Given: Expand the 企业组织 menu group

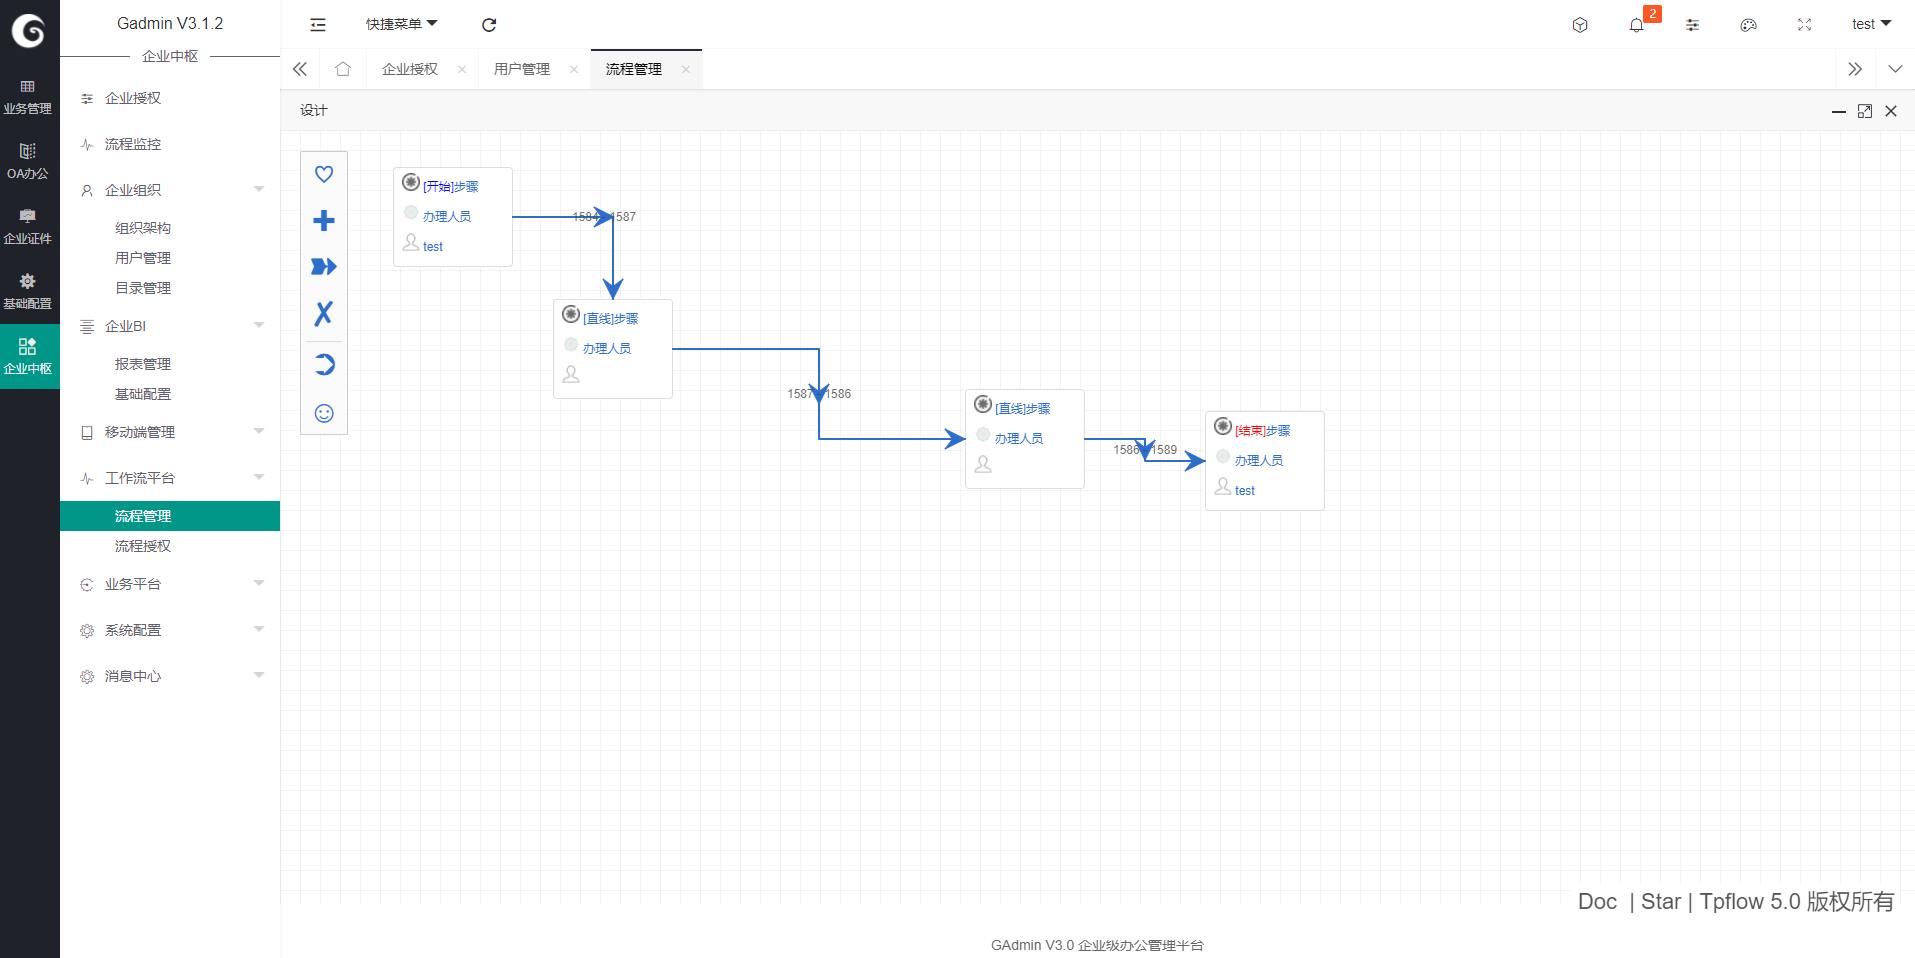Looking at the screenshot, I should (x=170, y=190).
